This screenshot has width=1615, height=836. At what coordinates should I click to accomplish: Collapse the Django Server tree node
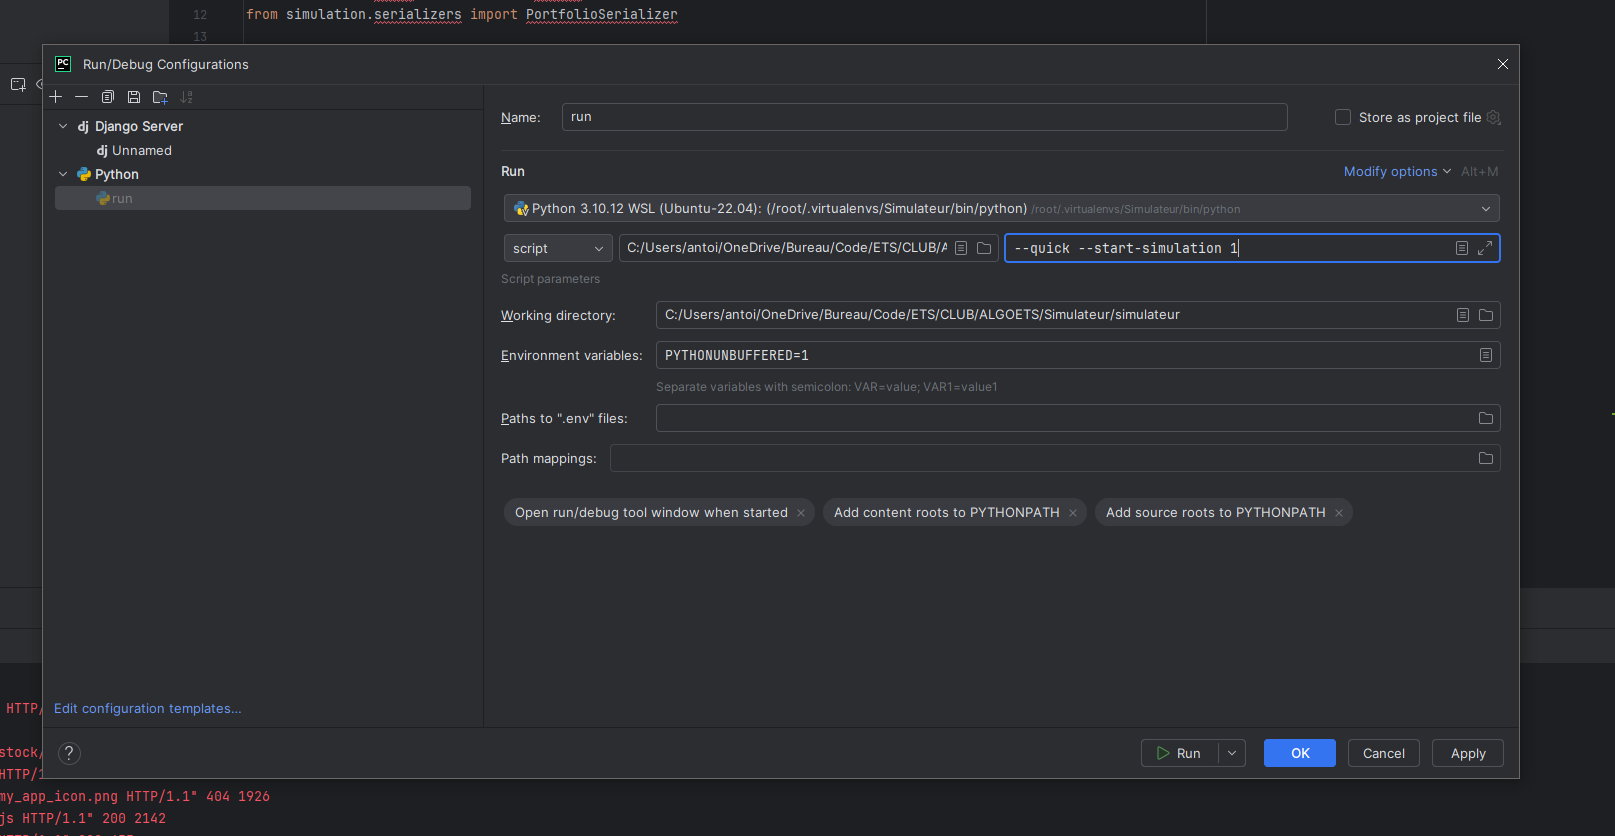(x=63, y=126)
